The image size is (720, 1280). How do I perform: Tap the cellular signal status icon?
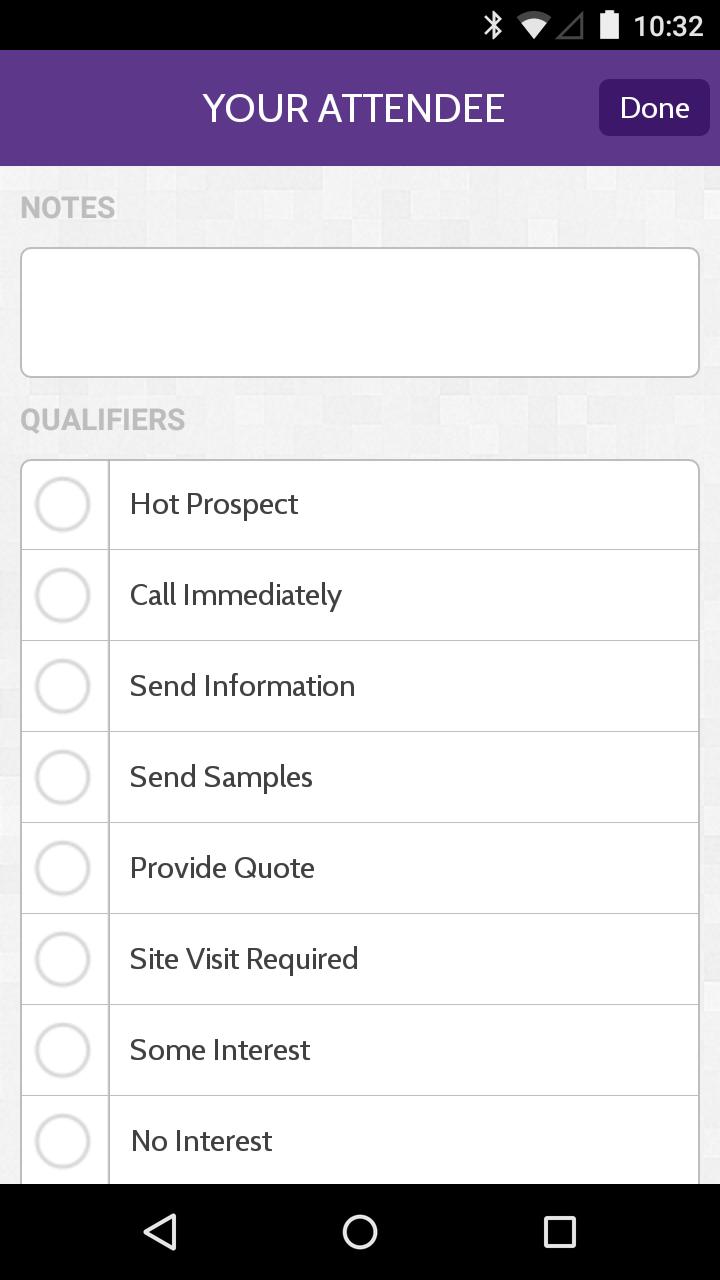click(570, 25)
